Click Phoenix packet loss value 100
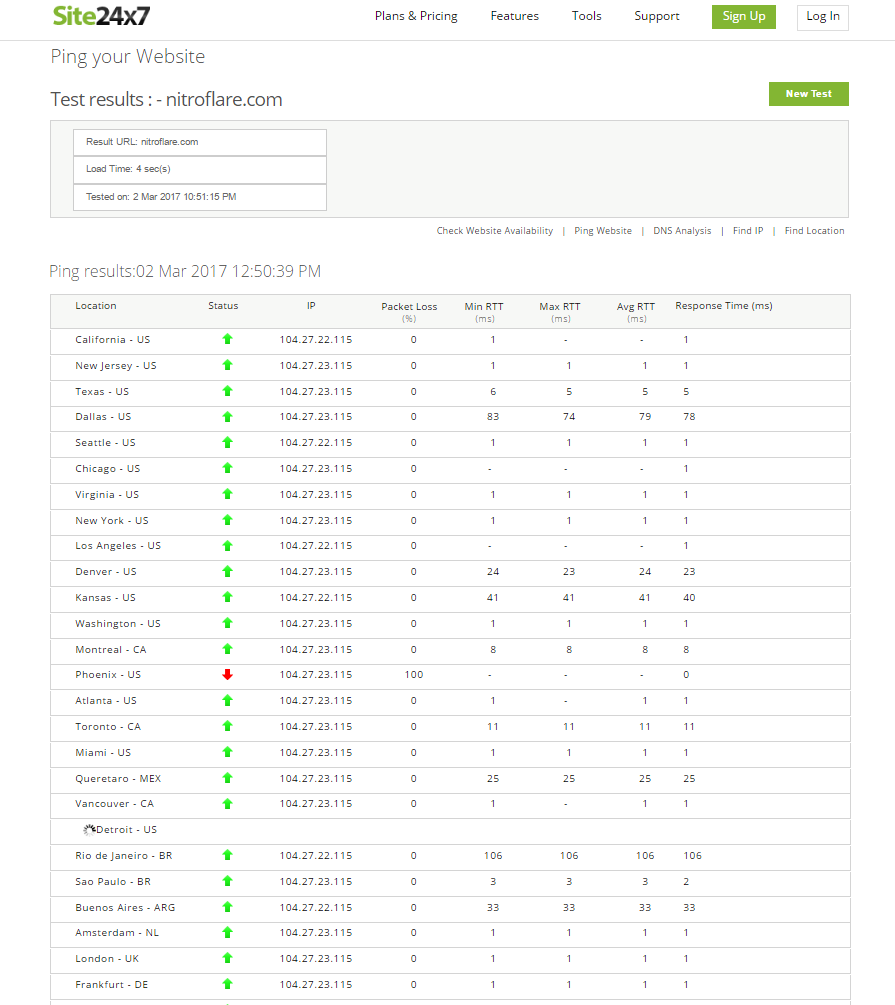The height and width of the screenshot is (1005, 895). click(414, 674)
